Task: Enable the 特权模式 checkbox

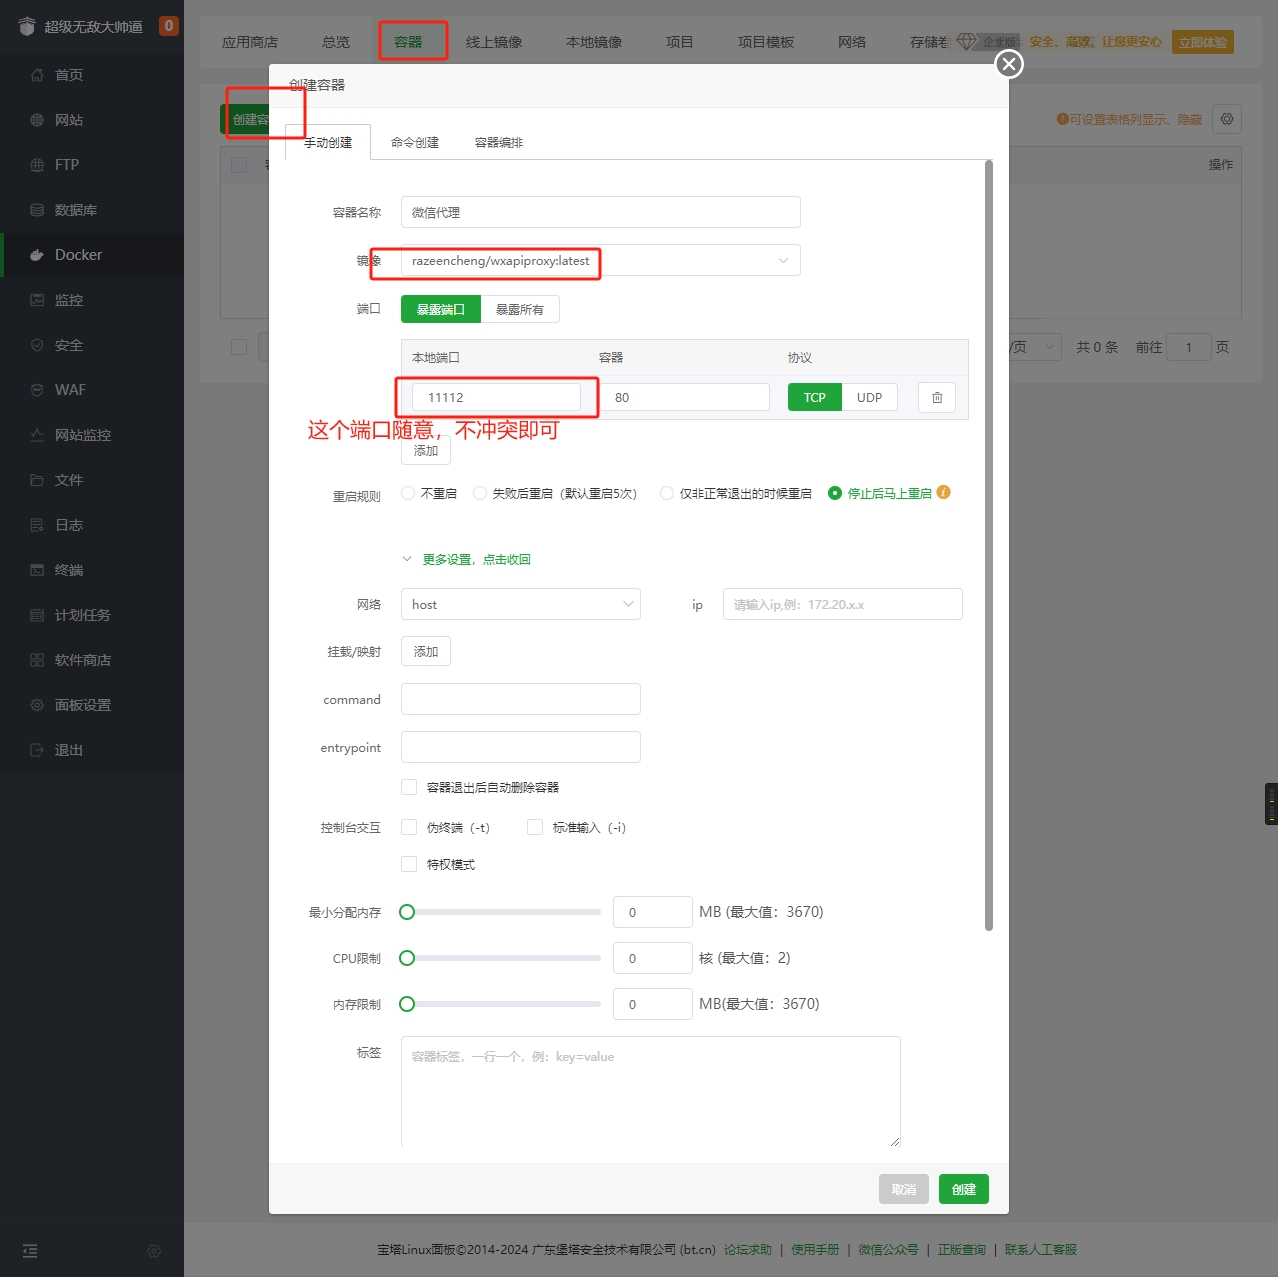Action: pos(409,864)
